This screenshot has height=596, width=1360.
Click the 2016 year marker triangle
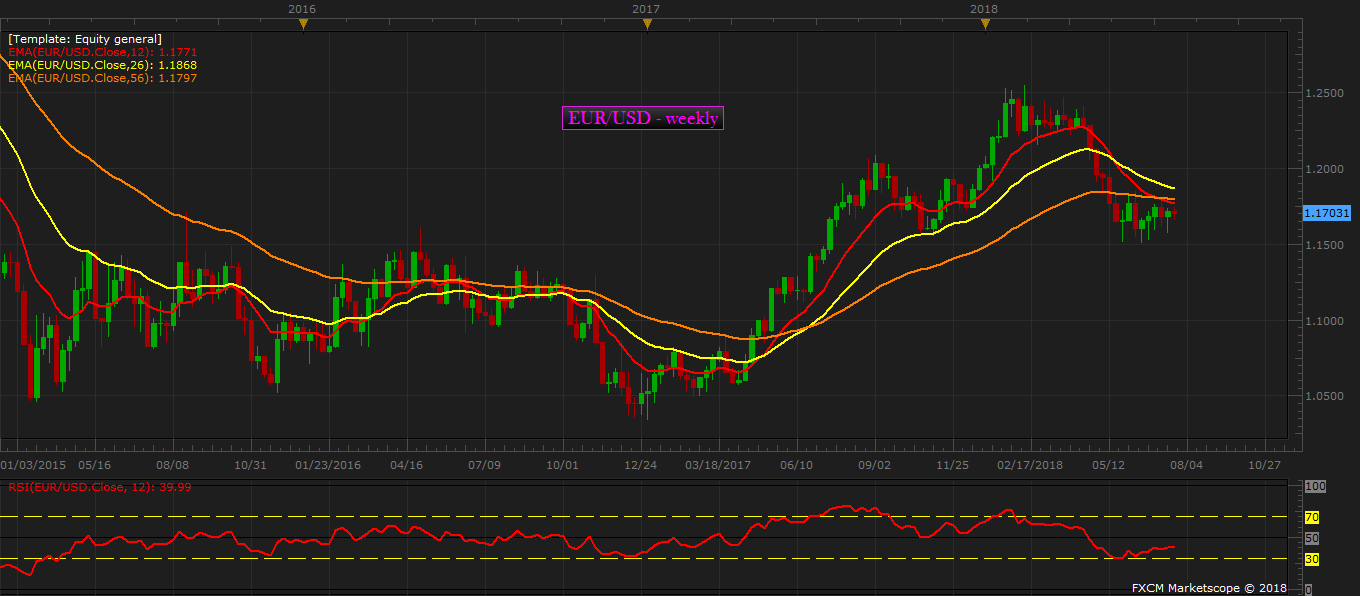pos(303,24)
